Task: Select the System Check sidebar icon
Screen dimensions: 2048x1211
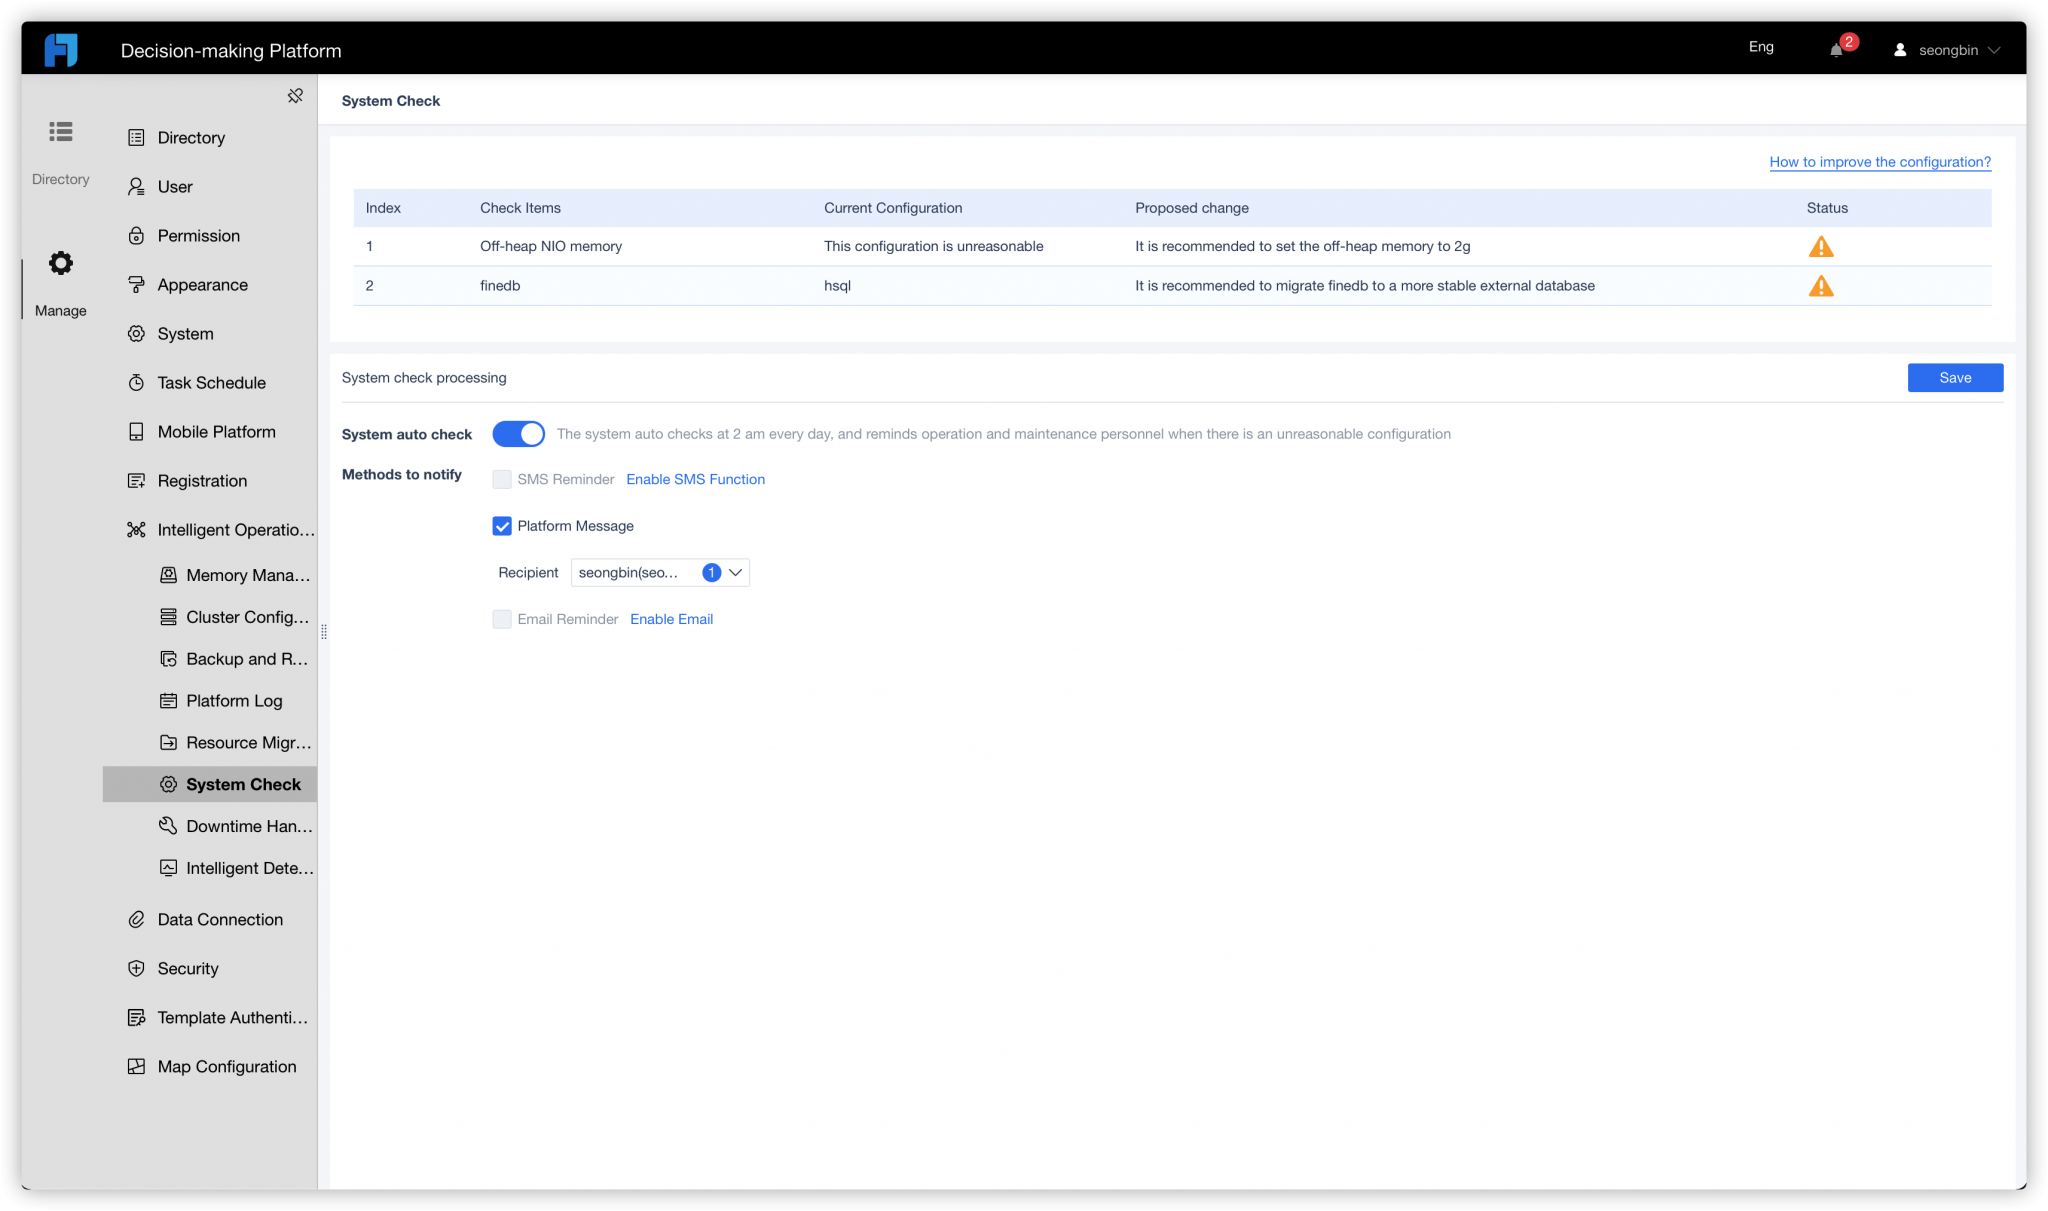Action: (169, 784)
